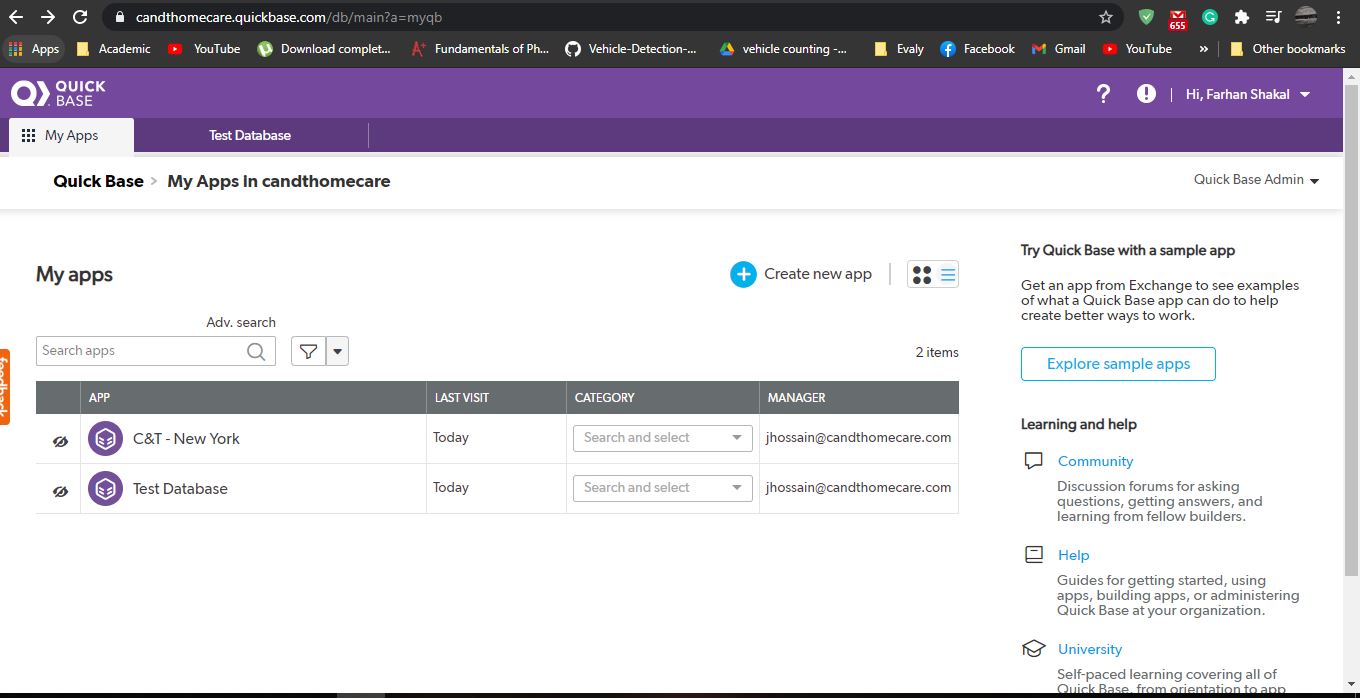1360x698 pixels.
Task: Click the orange feedback side tab
Action: click(x=4, y=386)
